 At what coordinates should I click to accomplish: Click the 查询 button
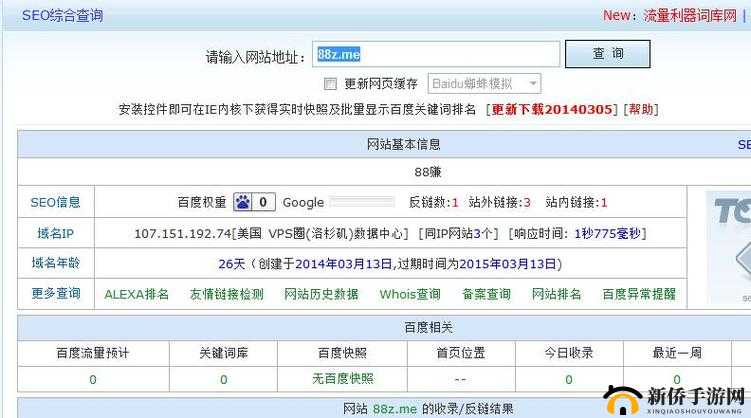[607, 54]
